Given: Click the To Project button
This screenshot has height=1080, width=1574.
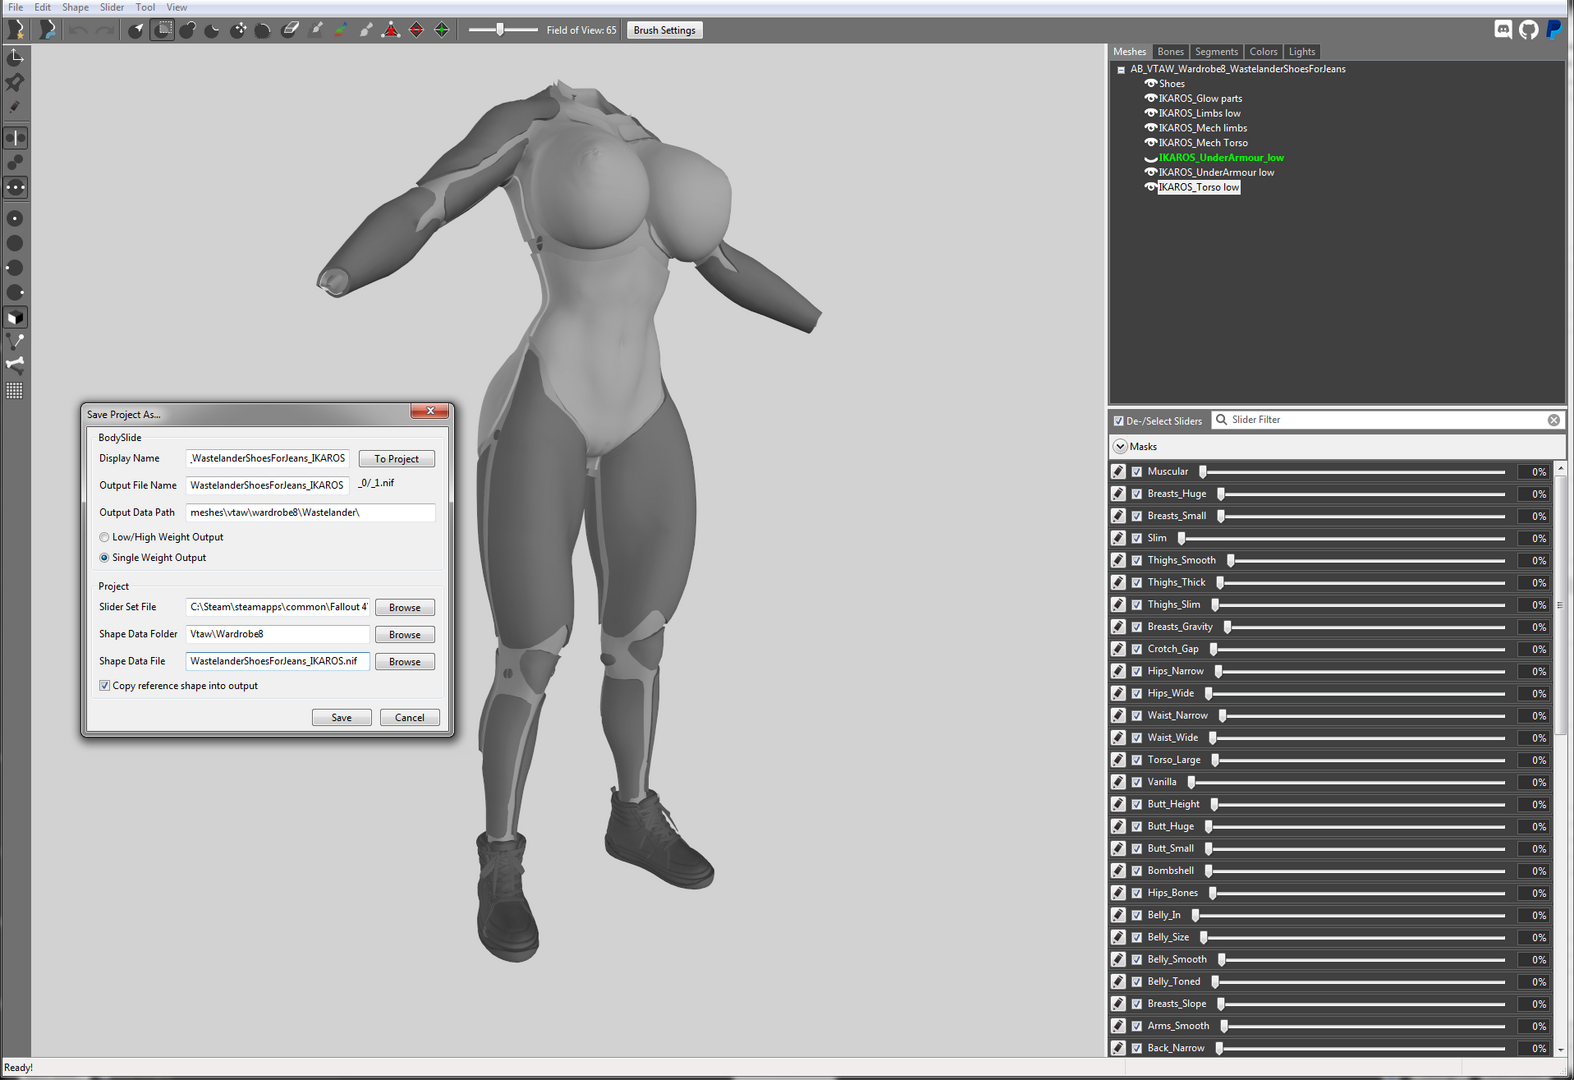Looking at the screenshot, I should click(396, 459).
